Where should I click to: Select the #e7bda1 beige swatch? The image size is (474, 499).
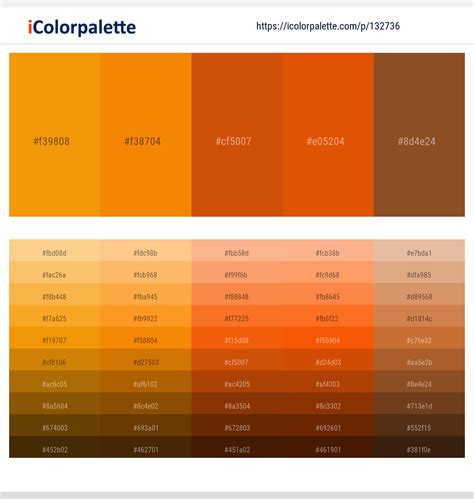click(x=419, y=251)
